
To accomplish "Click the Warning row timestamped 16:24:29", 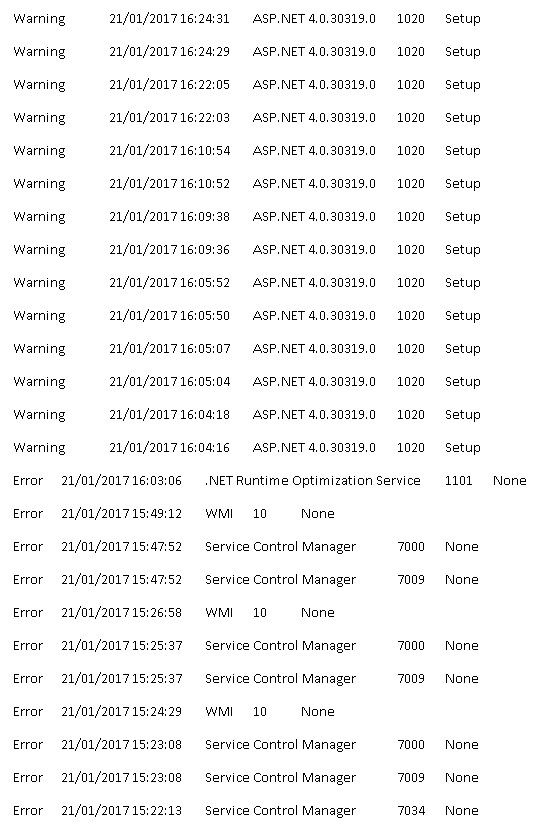I will pyautogui.click(x=247, y=52).
